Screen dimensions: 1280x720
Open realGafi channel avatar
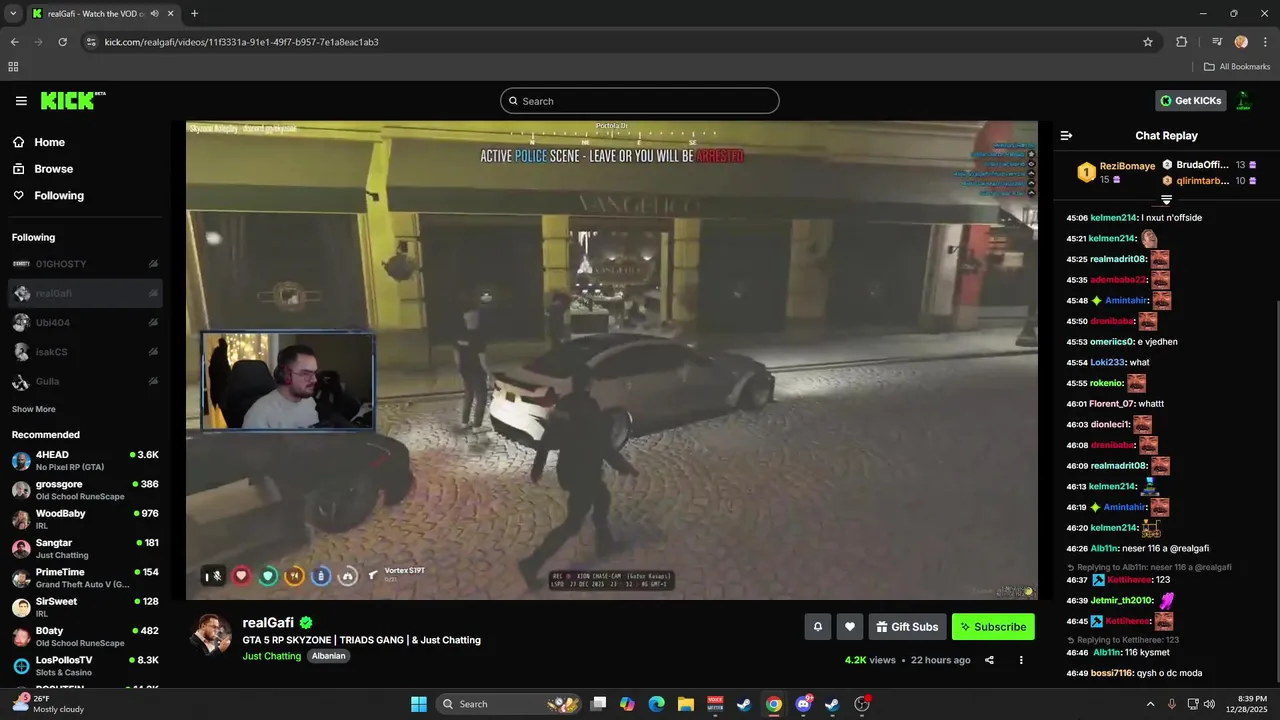(x=211, y=634)
